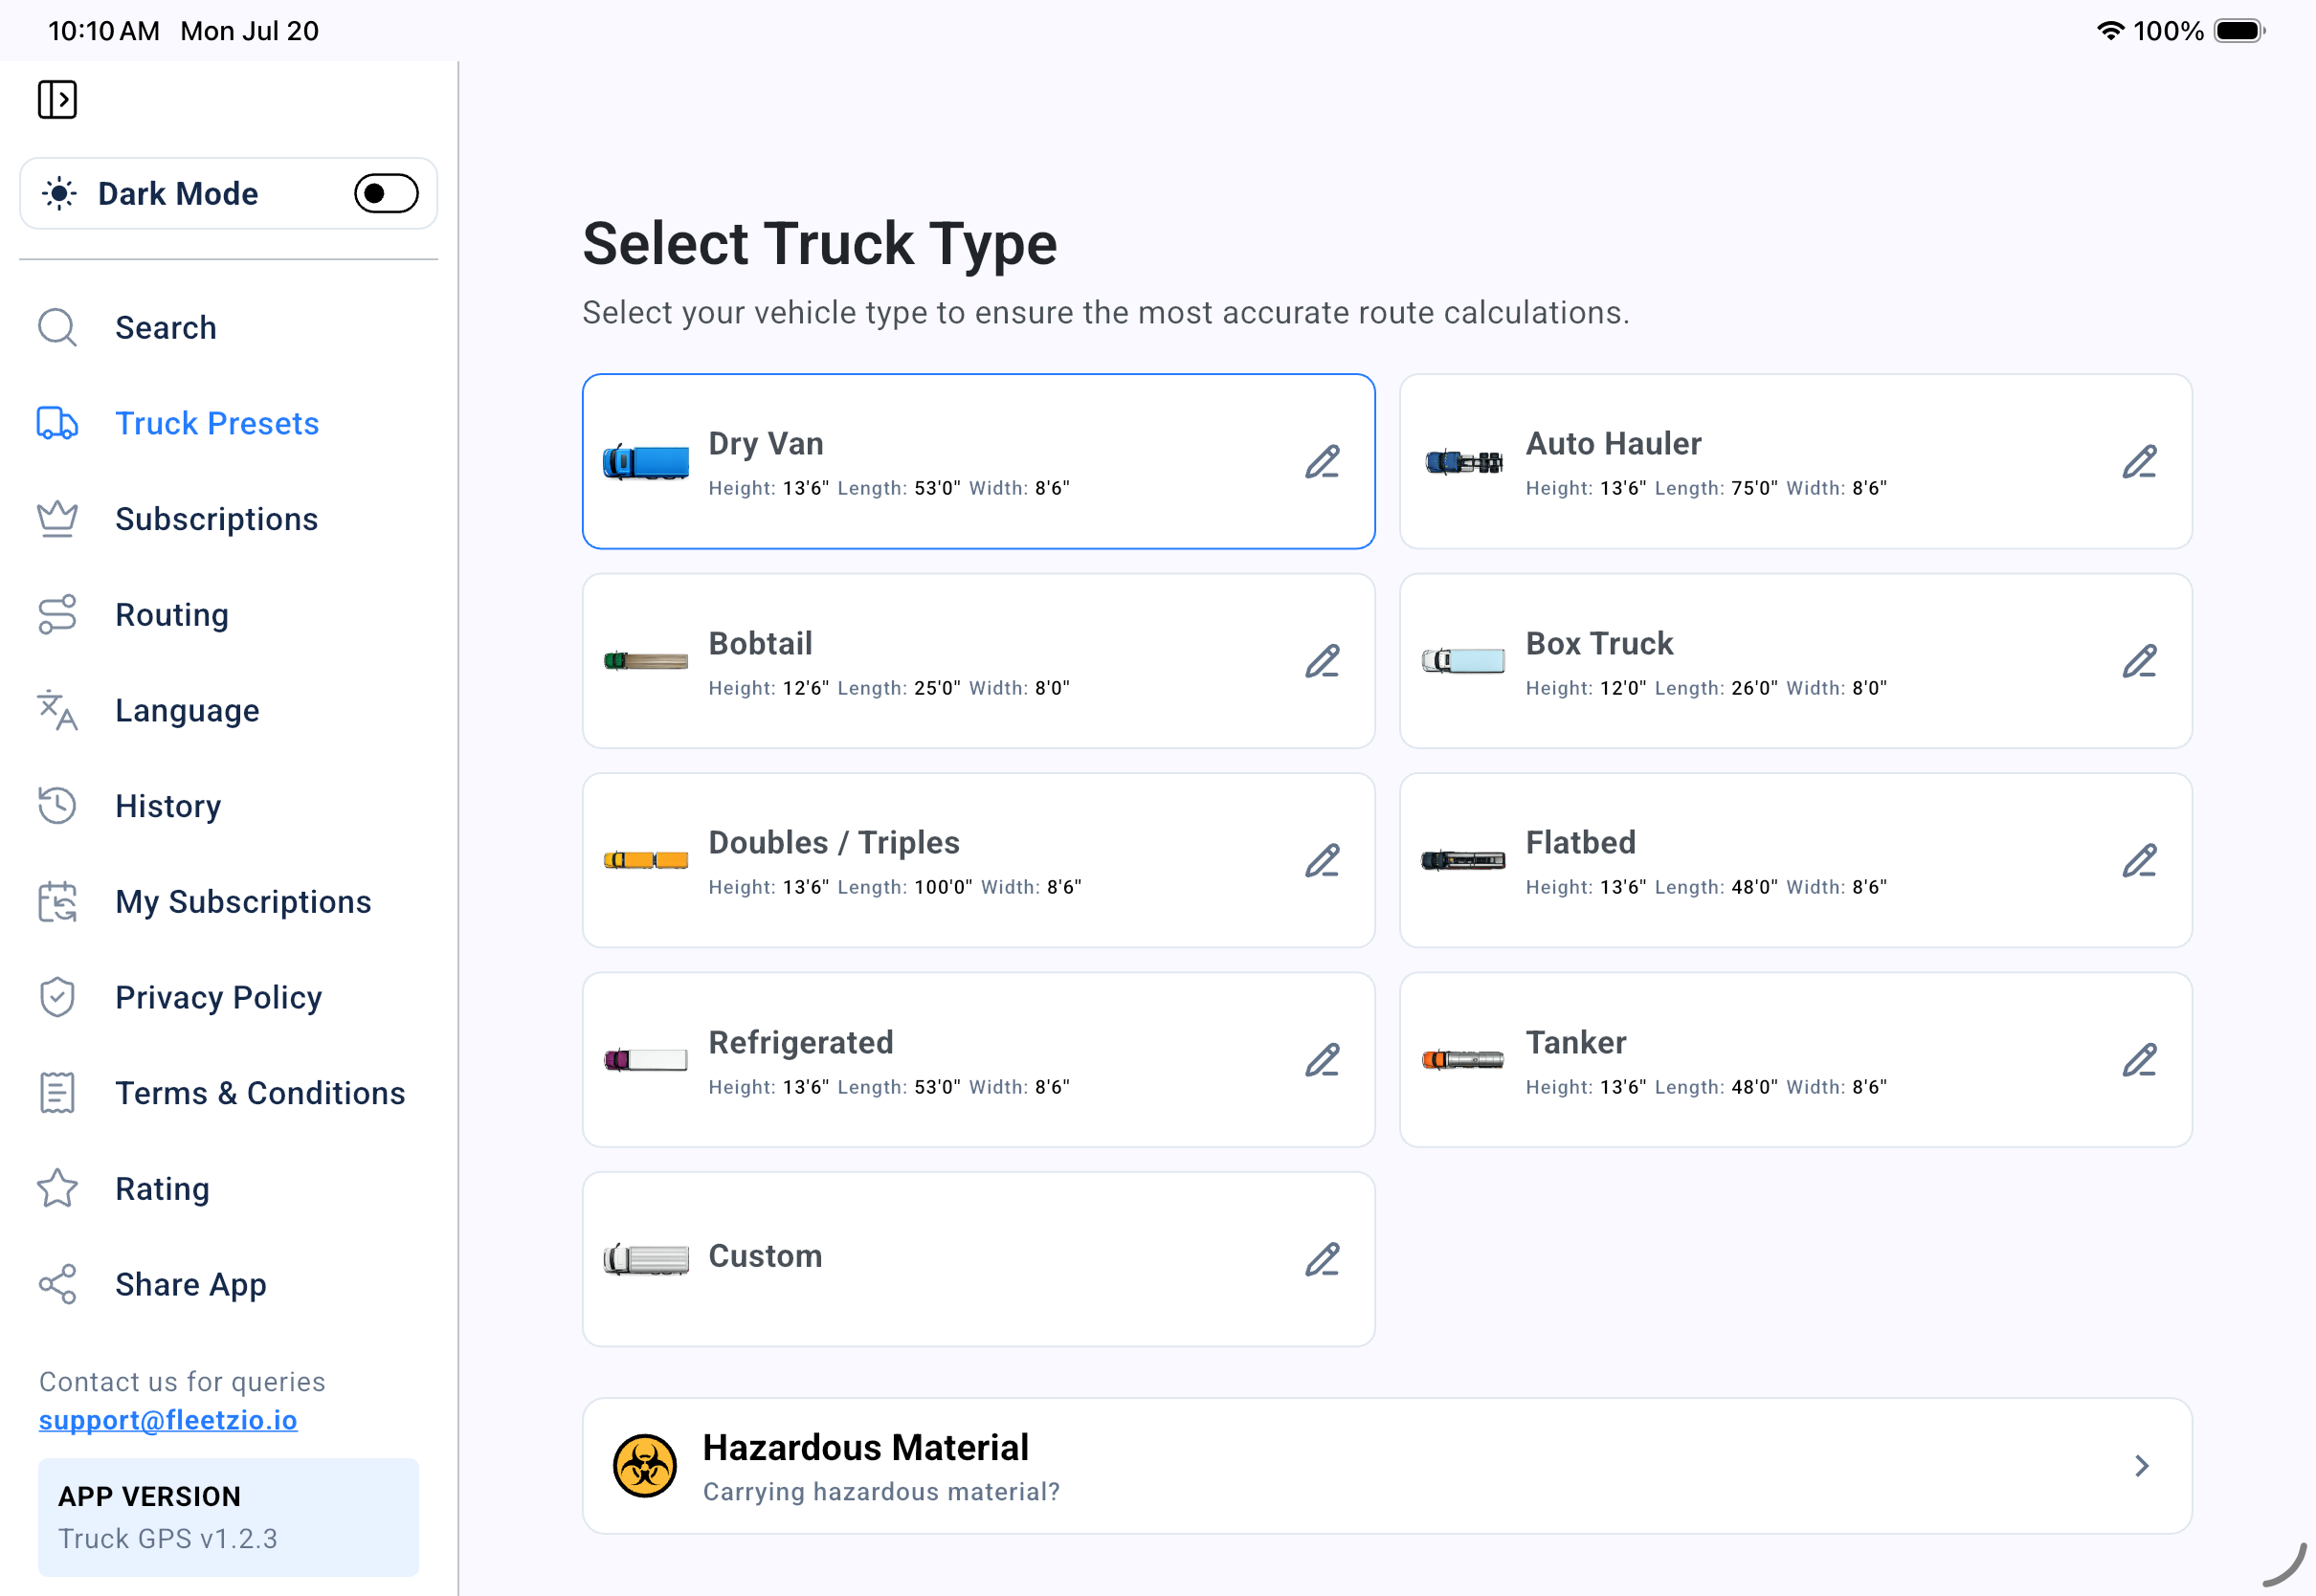This screenshot has height=1596, width=2316.
Task: Edit Box Truck dimensions pencil icon
Action: pyautogui.click(x=2140, y=661)
